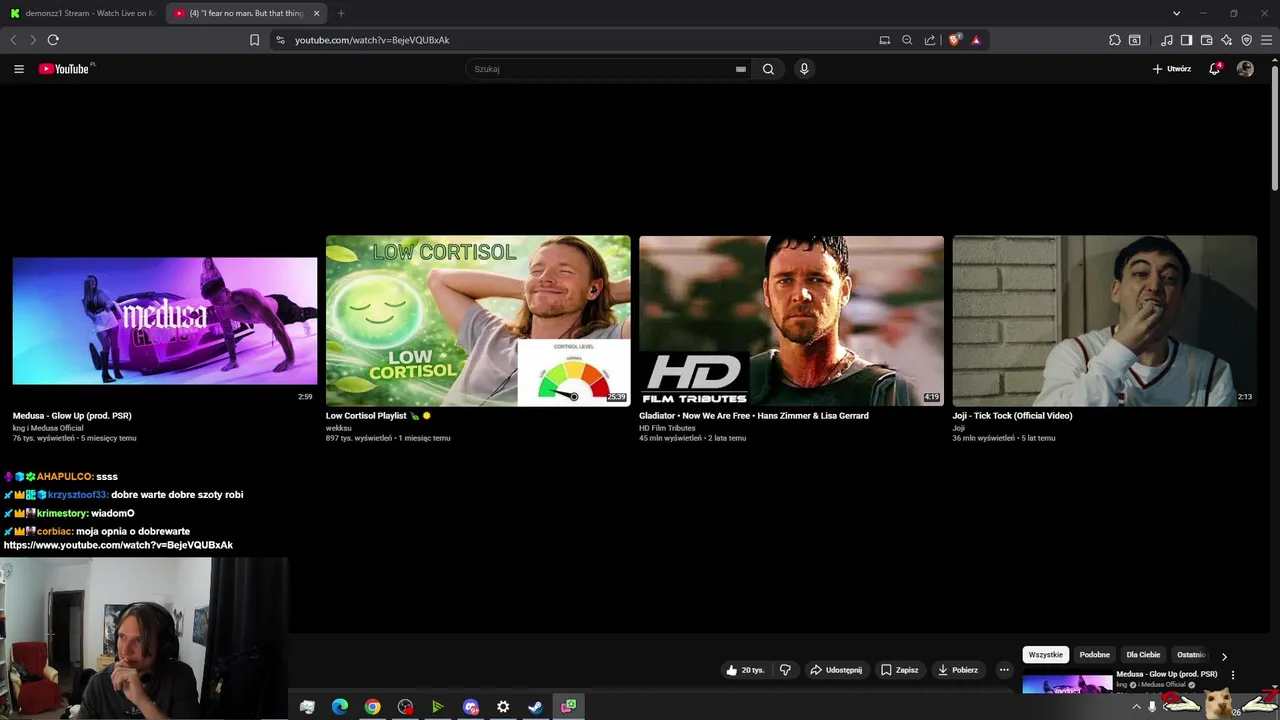Click the Udostępnij share button
Image resolution: width=1280 pixels, height=720 pixels.
point(836,670)
